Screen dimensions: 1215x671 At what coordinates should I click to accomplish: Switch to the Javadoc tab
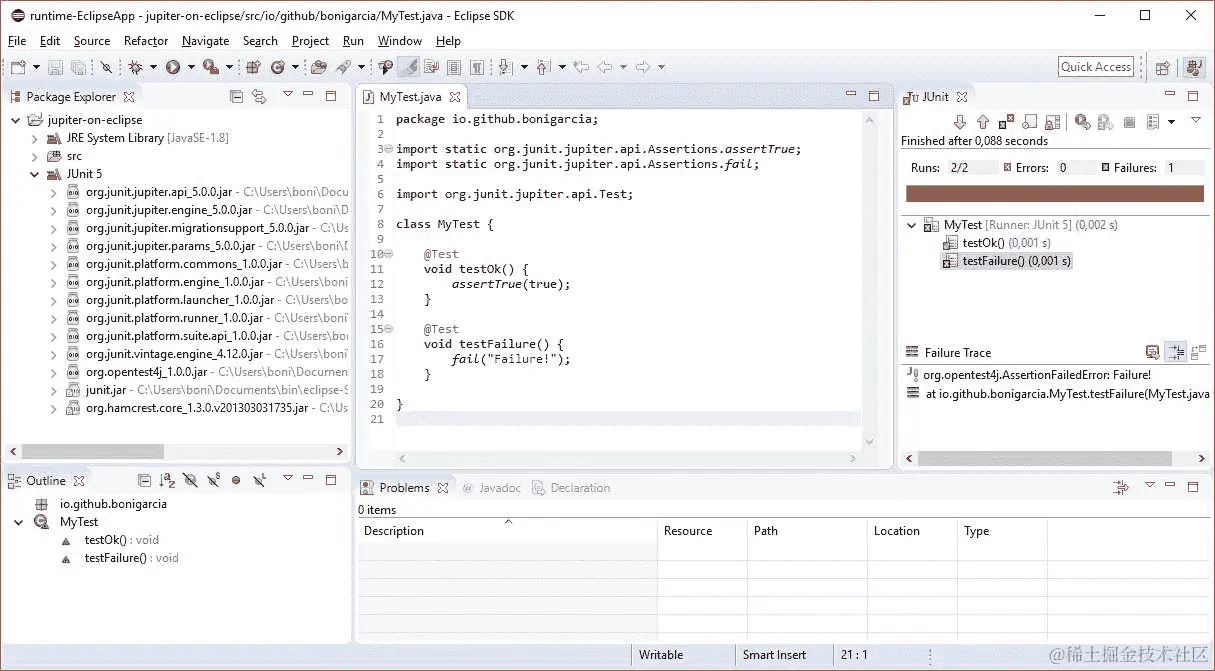click(491, 488)
